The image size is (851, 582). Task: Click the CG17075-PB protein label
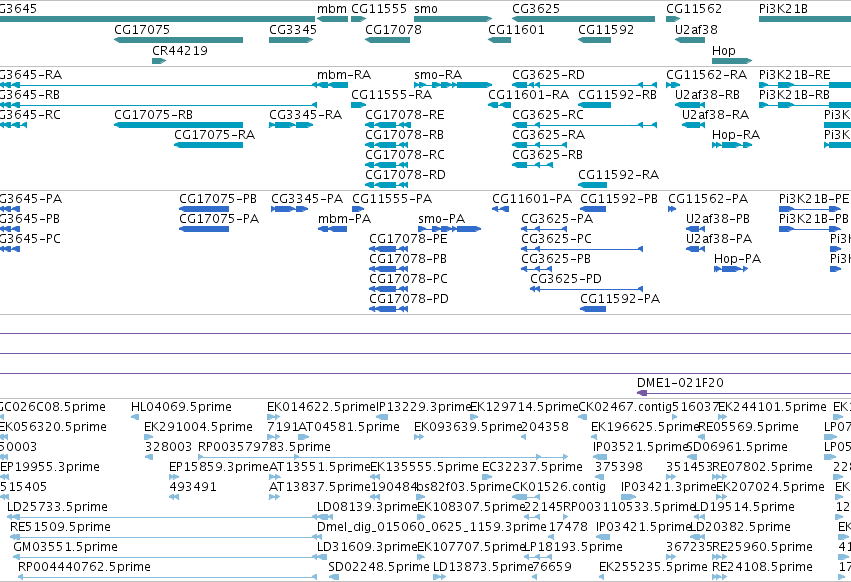218,199
